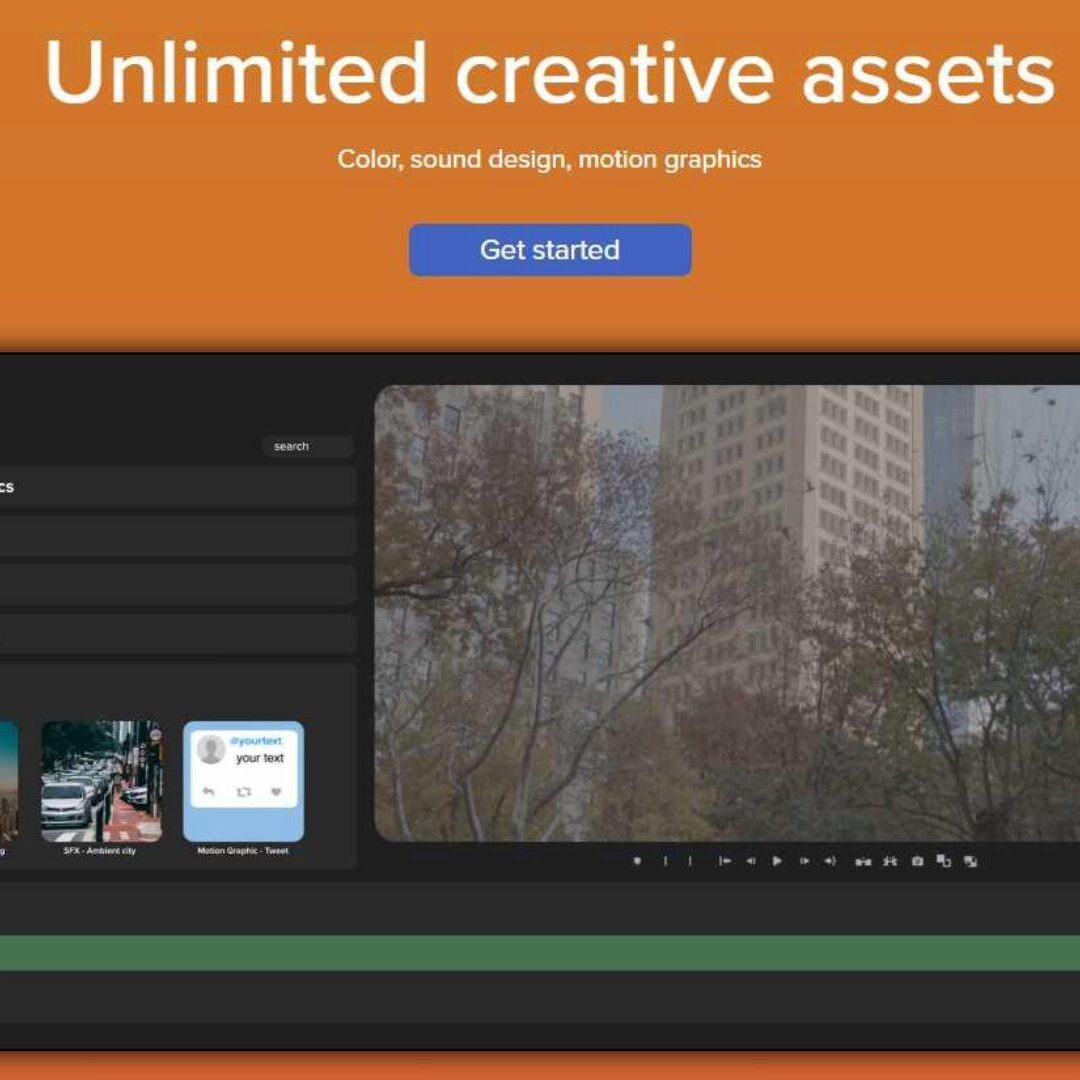Click the insert clip icon

tap(943, 861)
